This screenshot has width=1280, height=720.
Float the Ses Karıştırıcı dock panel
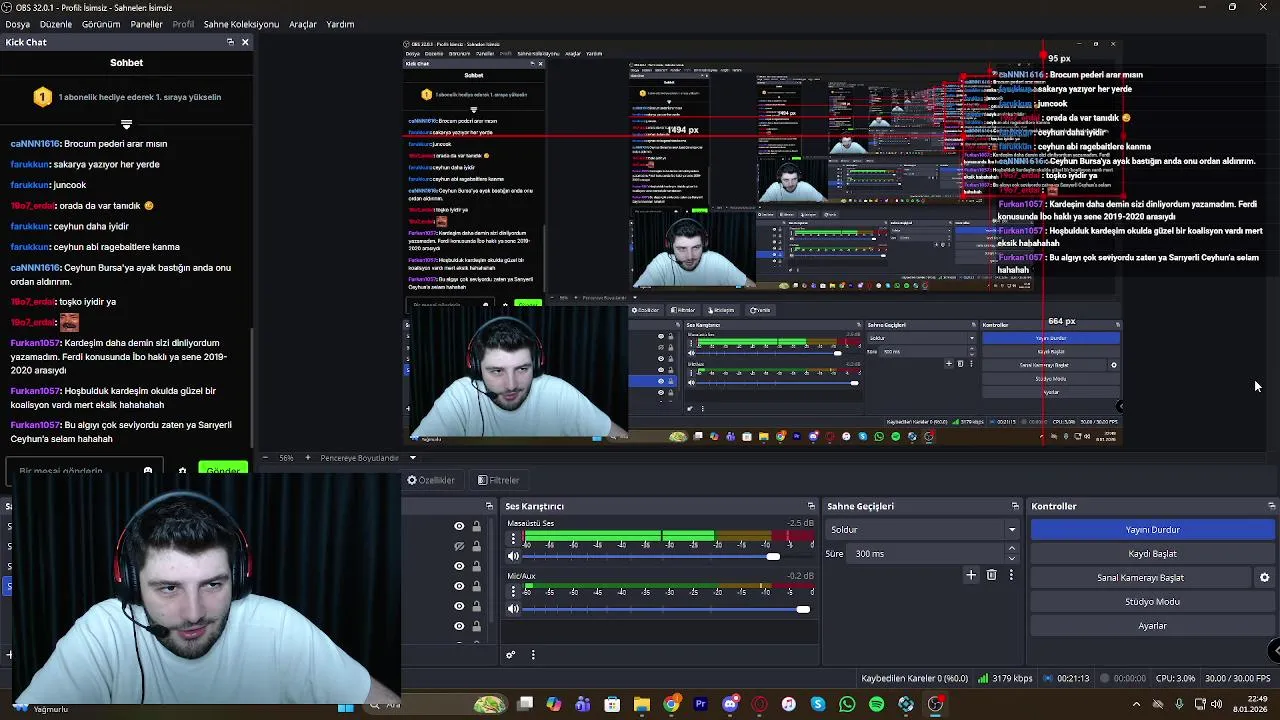point(811,506)
